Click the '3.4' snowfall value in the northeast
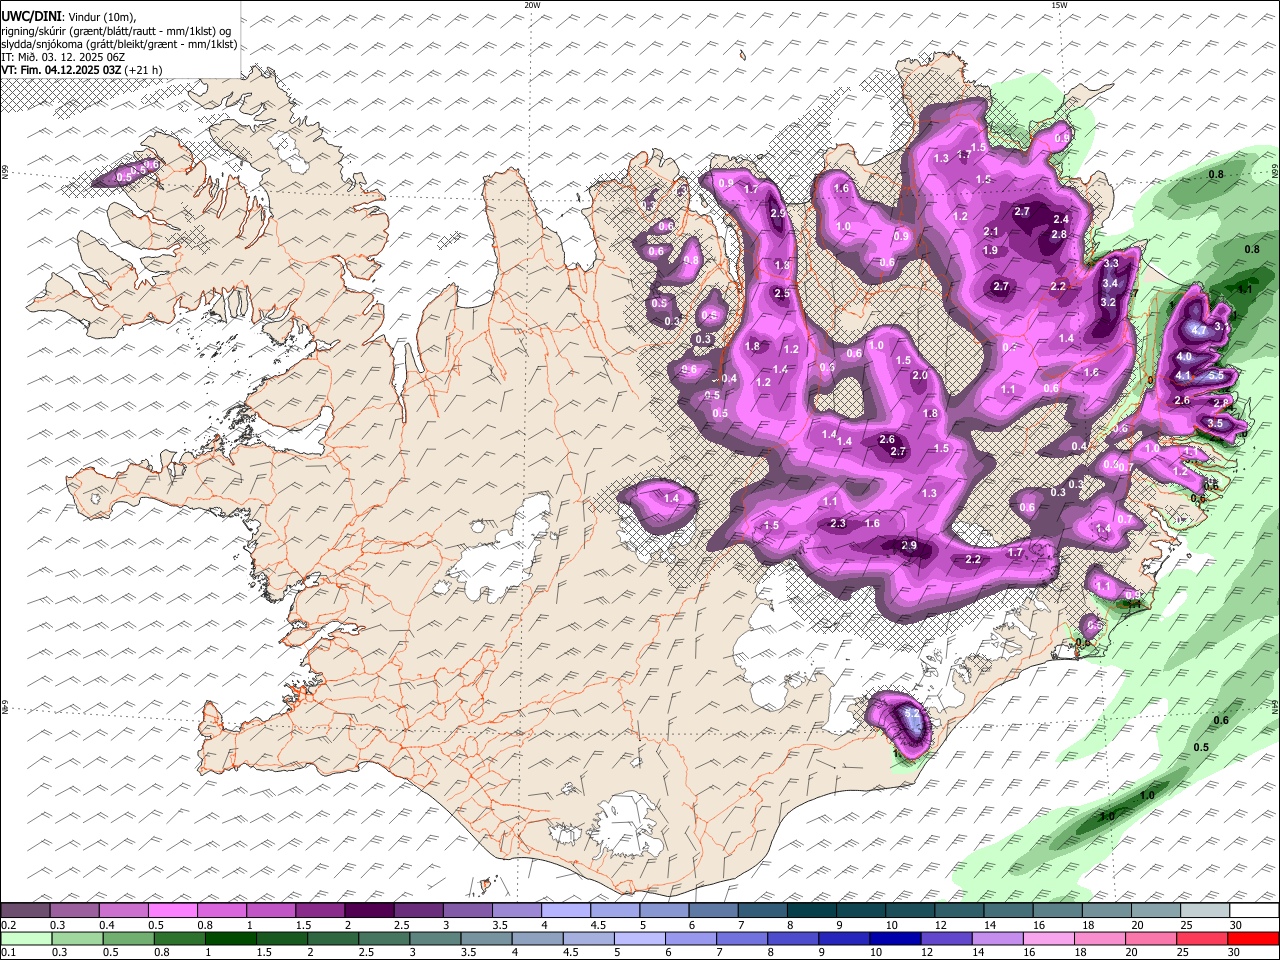 click(1110, 284)
